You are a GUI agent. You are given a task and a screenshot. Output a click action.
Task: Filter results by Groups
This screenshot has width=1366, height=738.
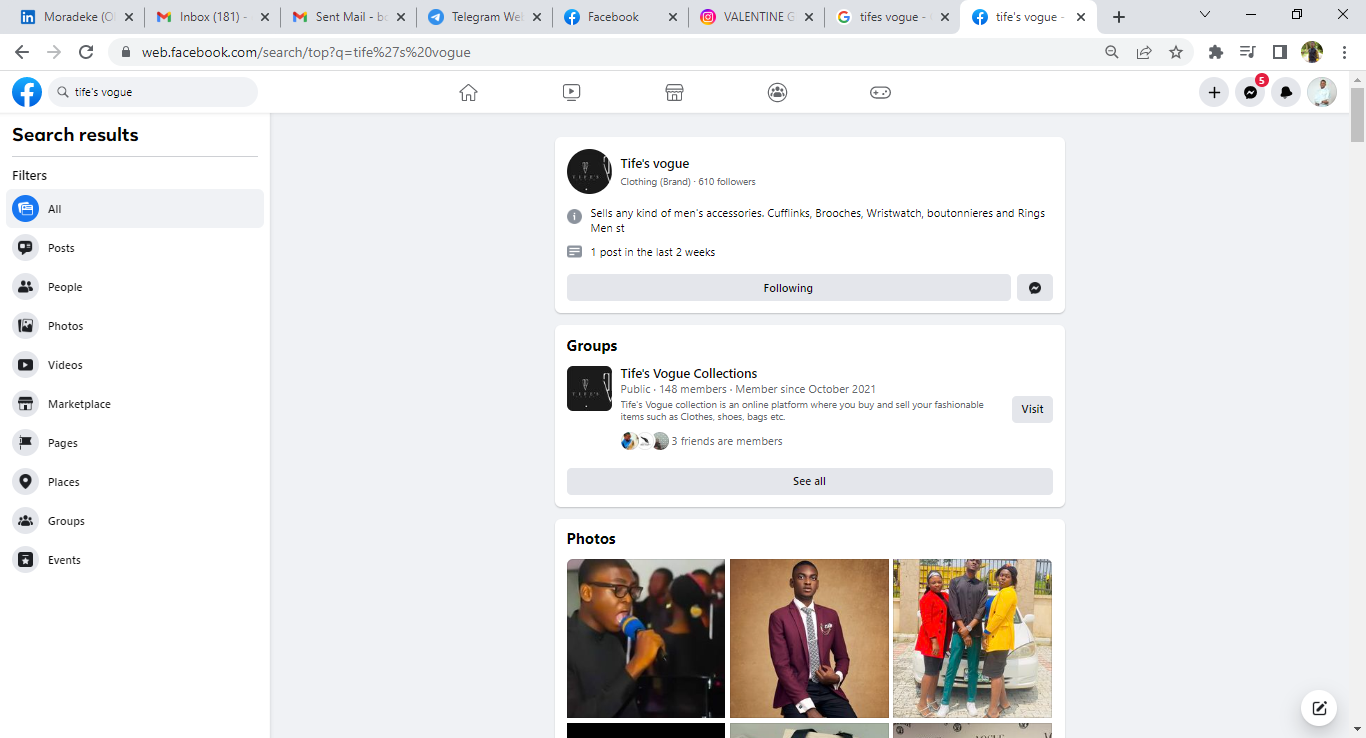137,521
